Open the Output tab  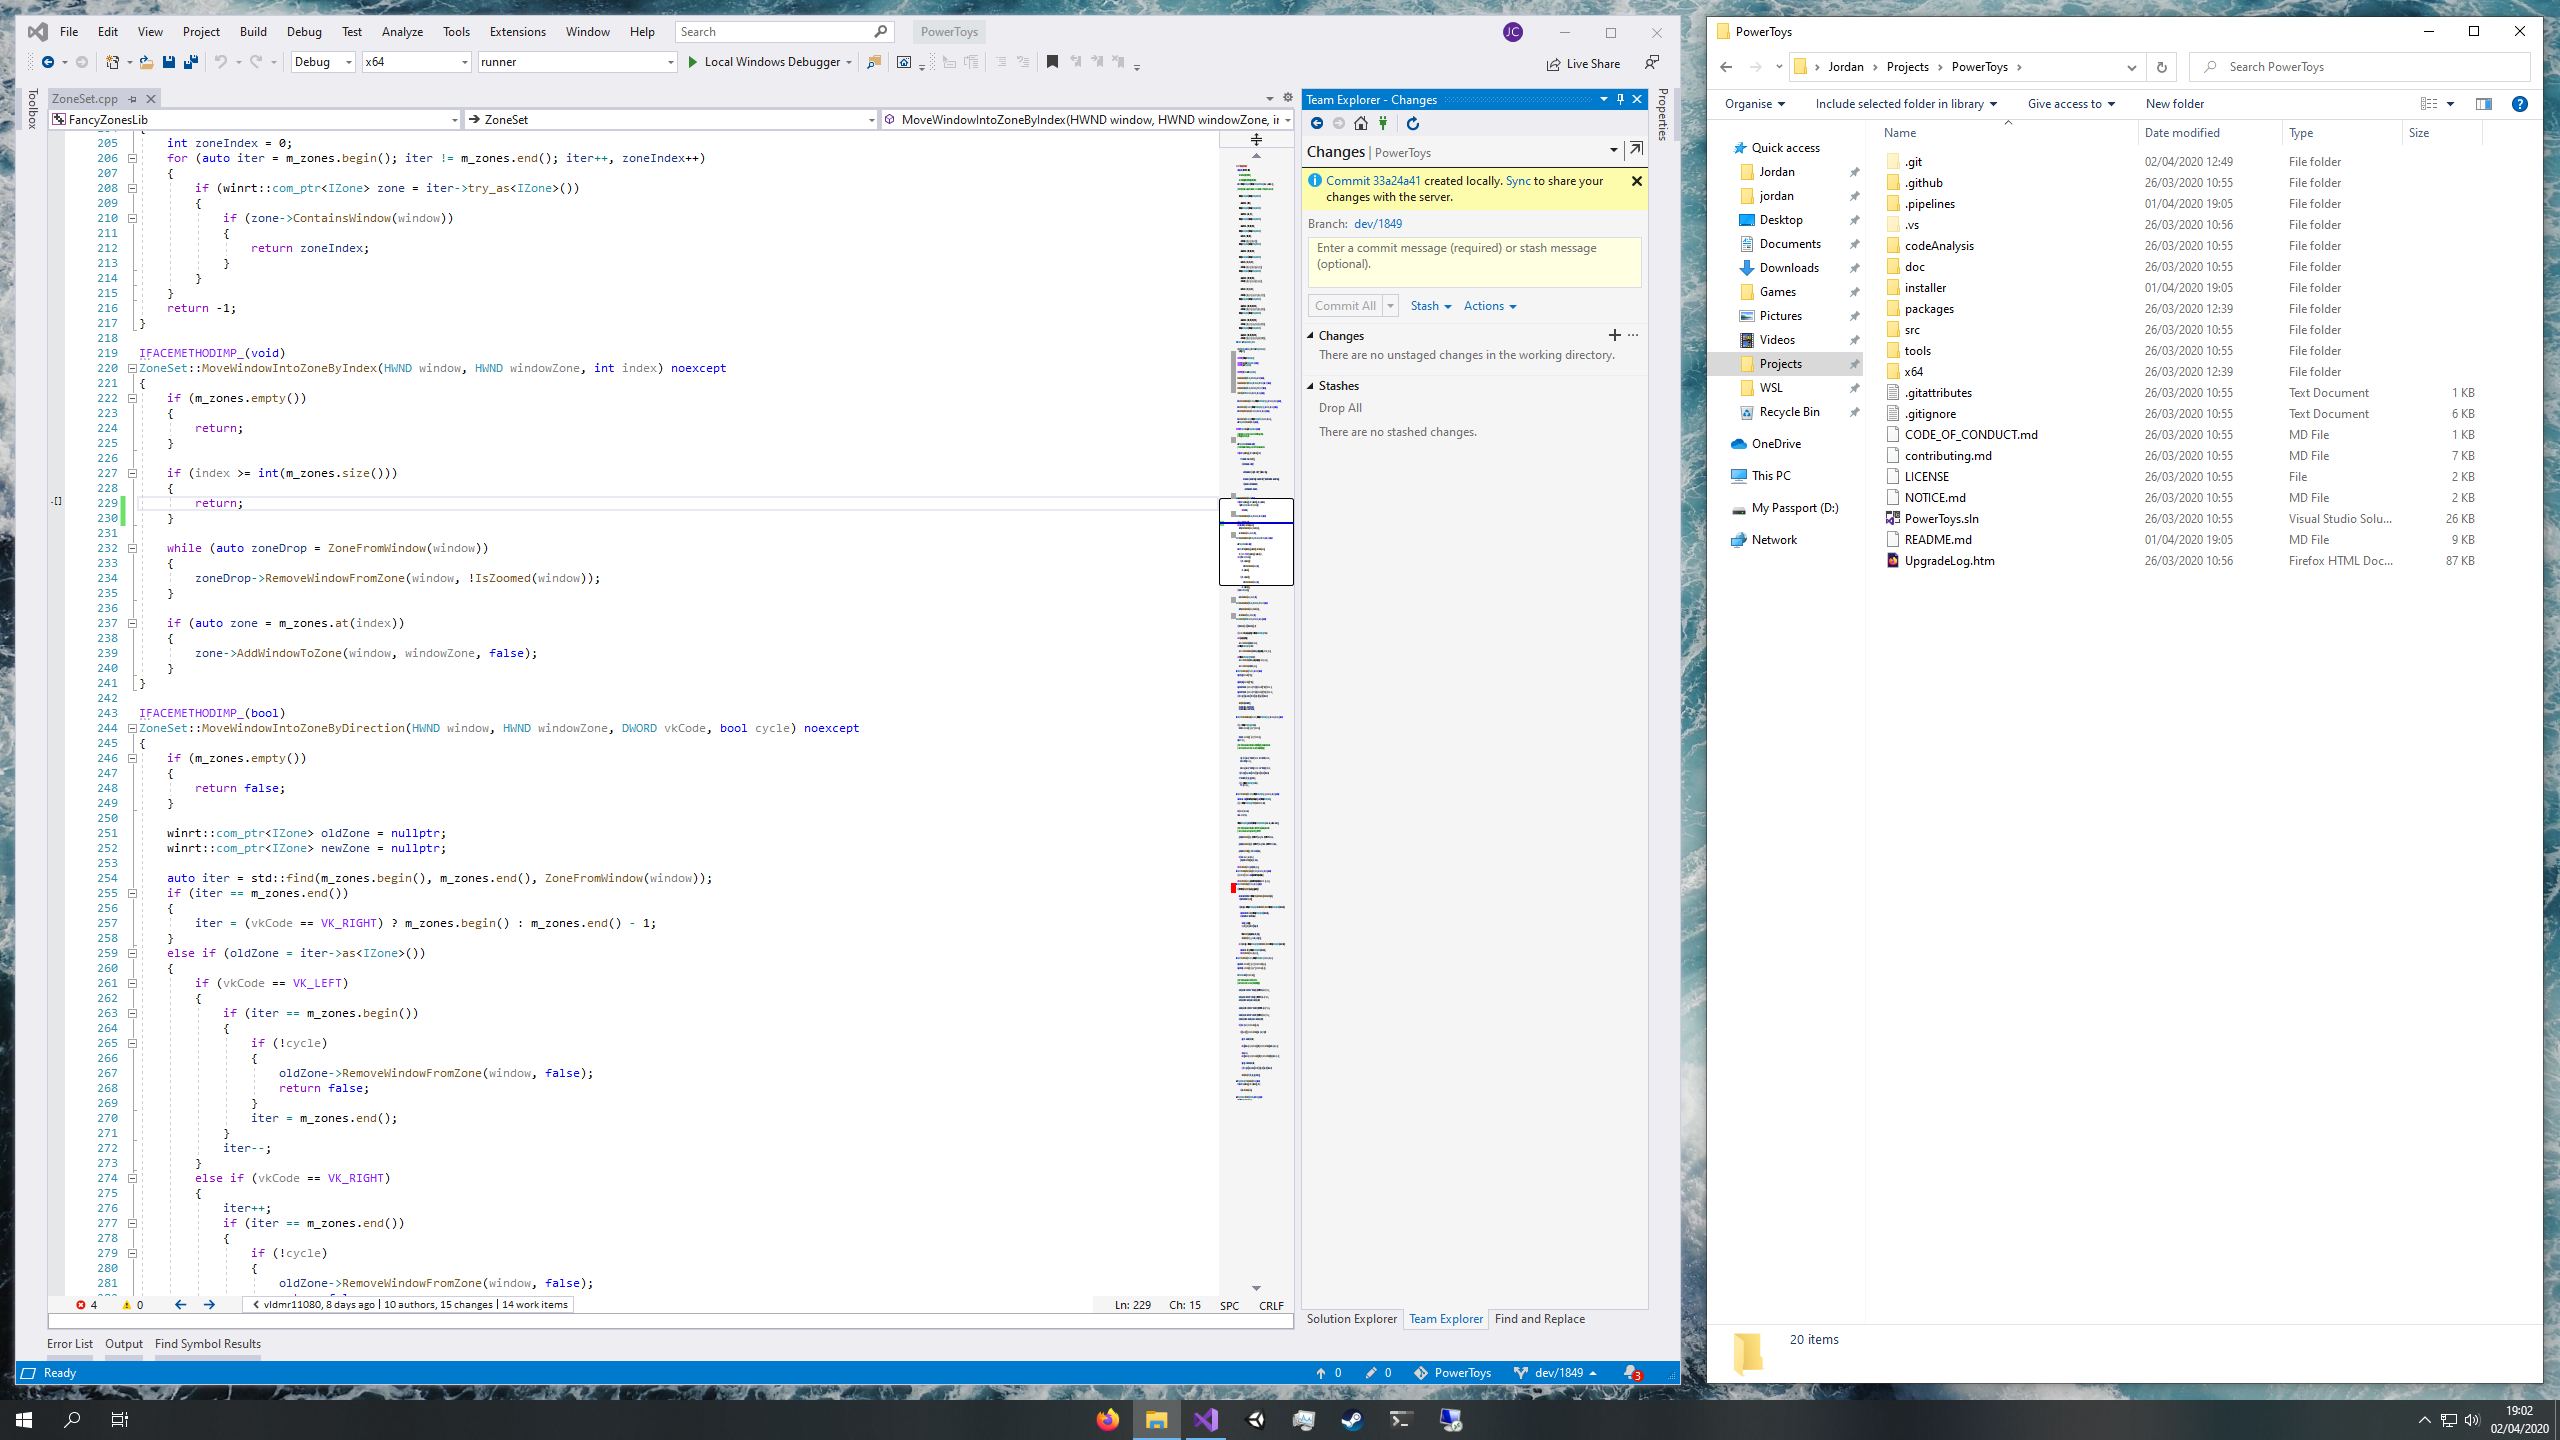[x=124, y=1344]
